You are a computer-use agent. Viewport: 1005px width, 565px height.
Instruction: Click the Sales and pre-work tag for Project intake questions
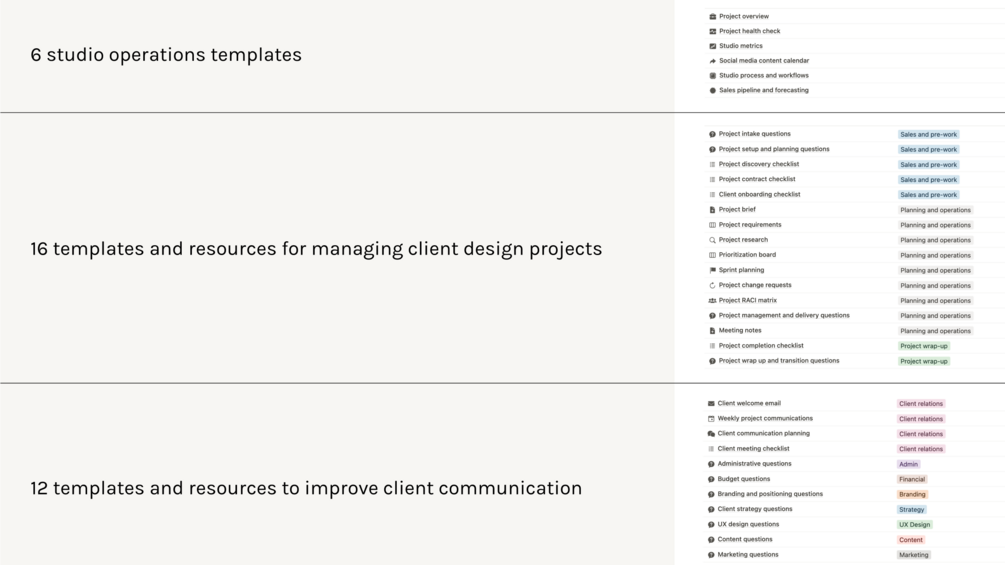point(928,134)
